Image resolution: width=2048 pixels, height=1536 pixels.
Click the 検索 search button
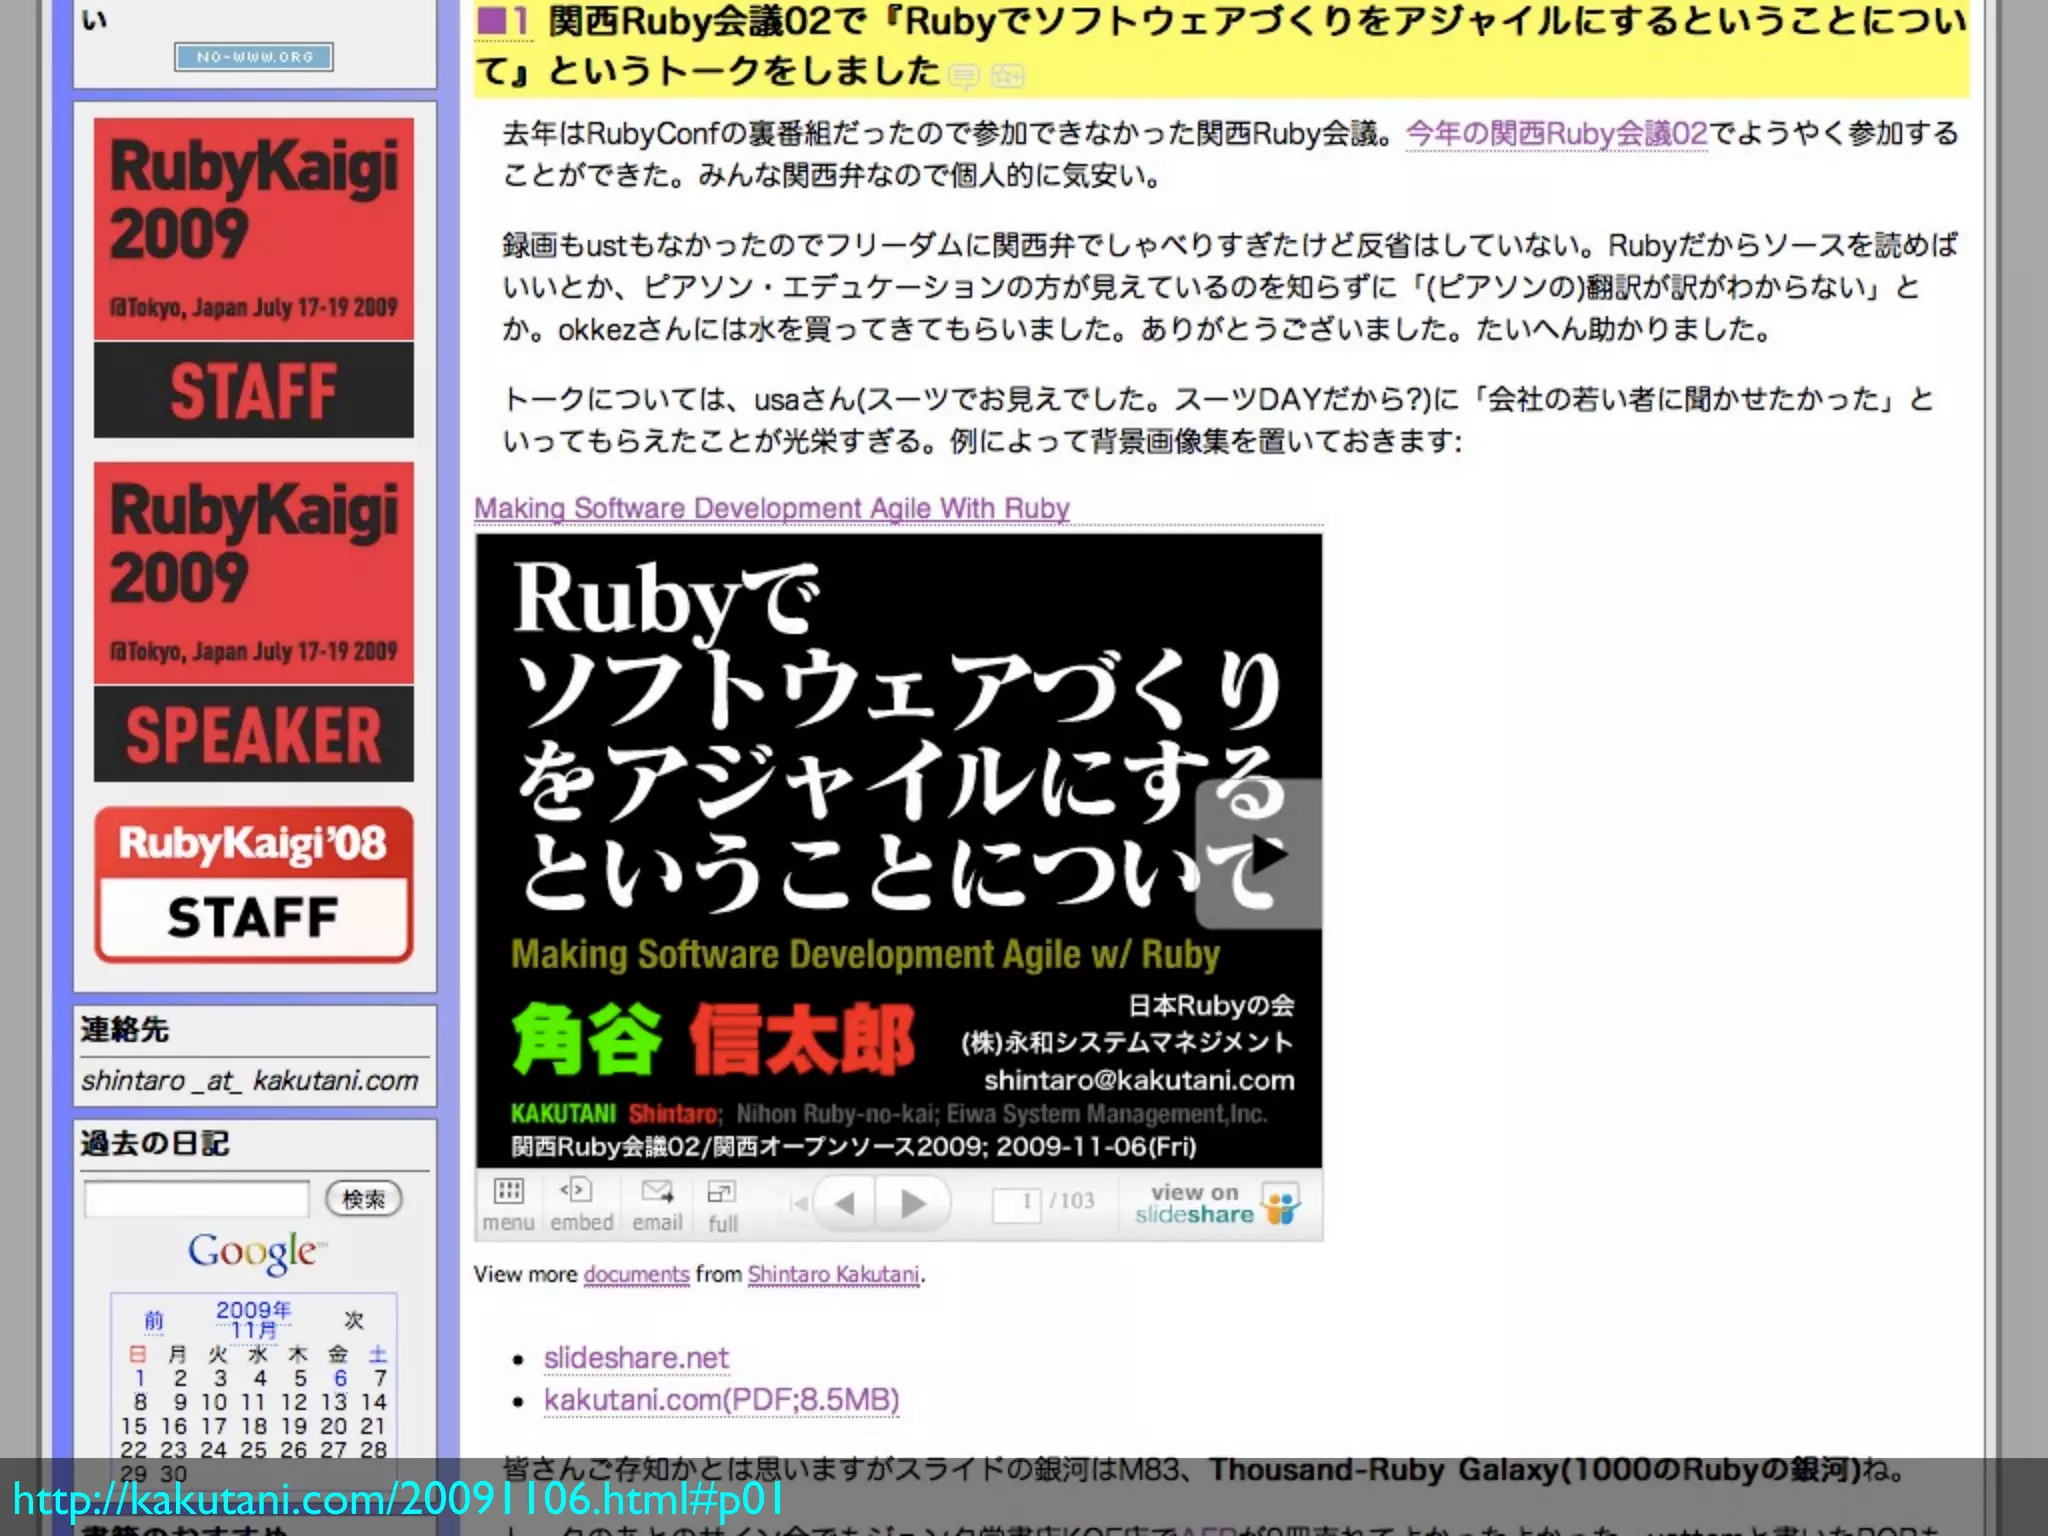point(364,1198)
